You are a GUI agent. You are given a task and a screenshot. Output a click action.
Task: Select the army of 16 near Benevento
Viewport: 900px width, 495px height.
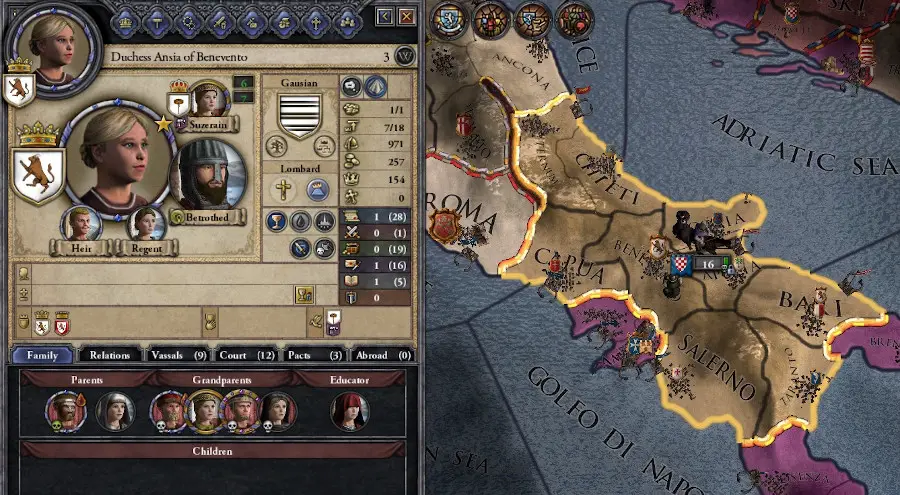coord(701,264)
